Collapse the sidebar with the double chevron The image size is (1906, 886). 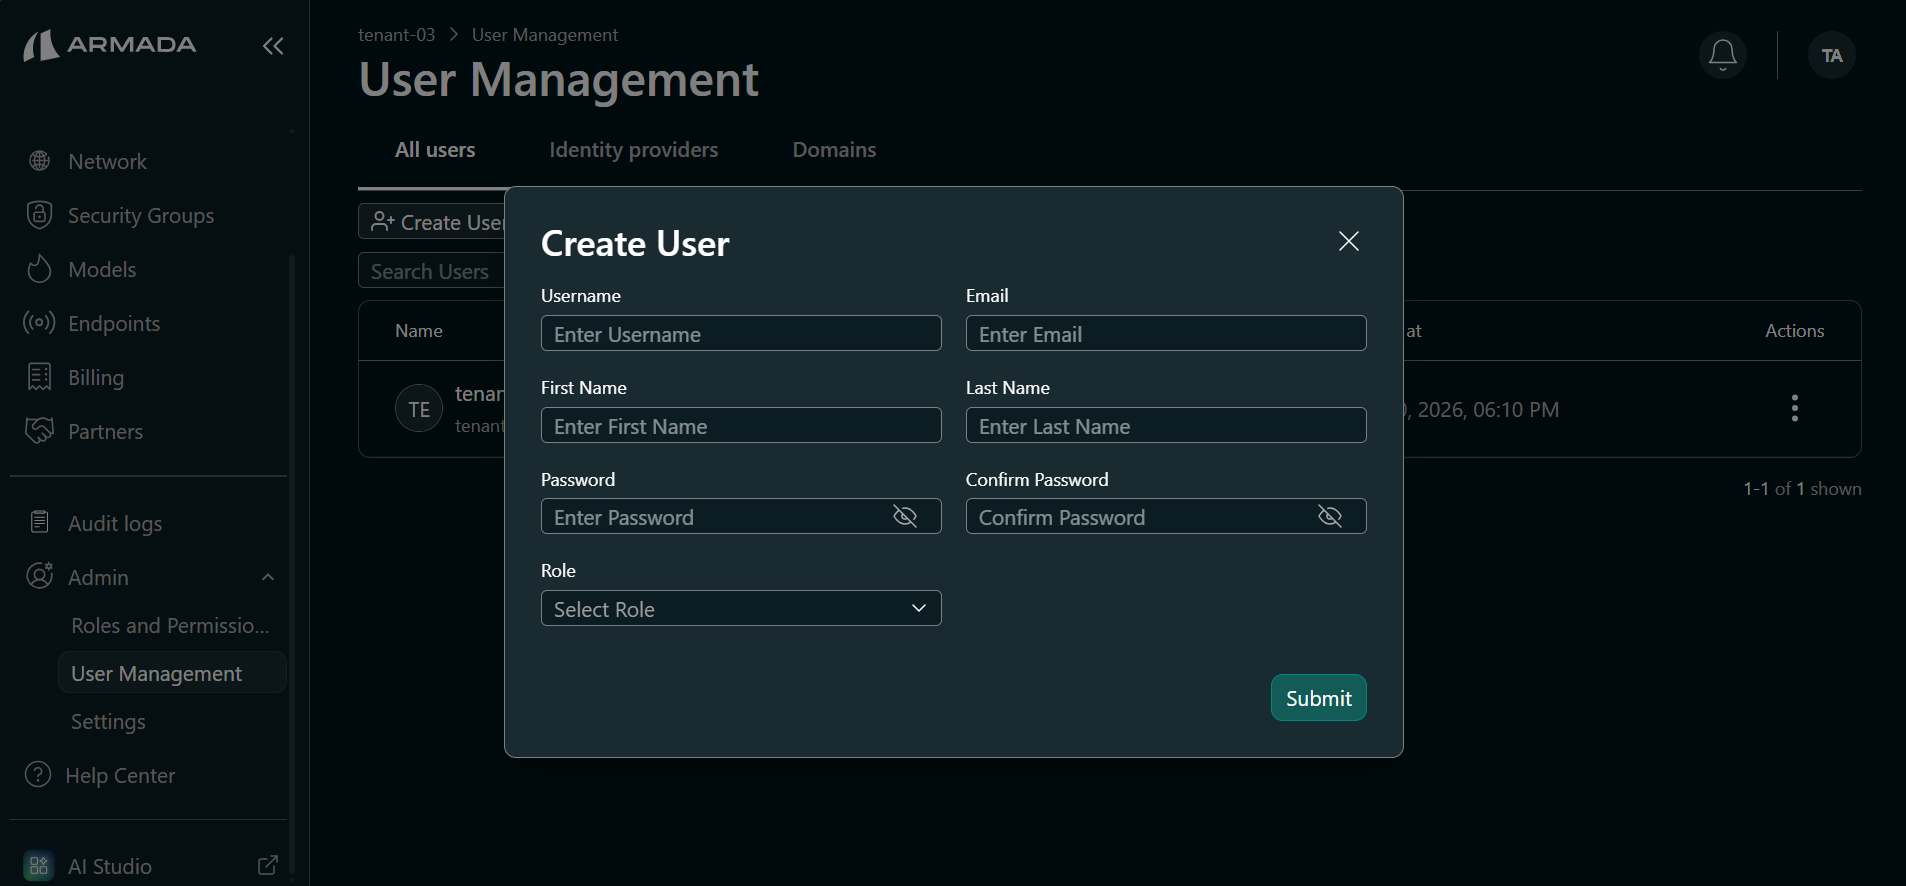click(273, 46)
